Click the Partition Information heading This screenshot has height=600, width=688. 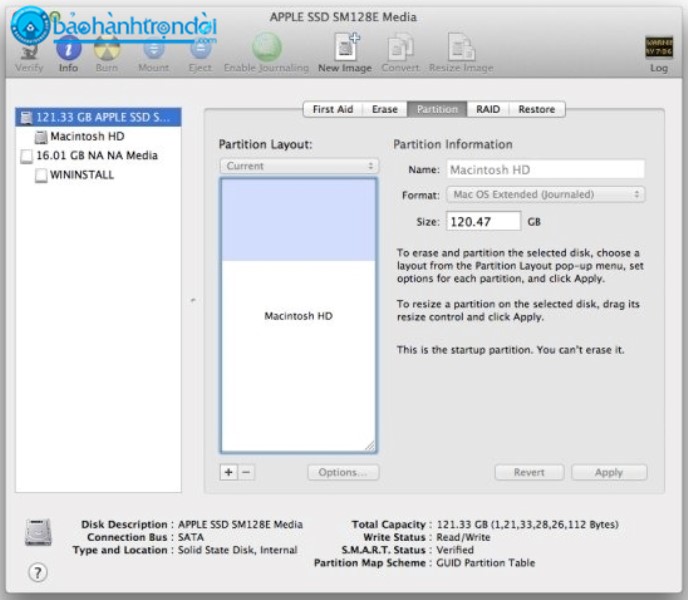click(453, 144)
